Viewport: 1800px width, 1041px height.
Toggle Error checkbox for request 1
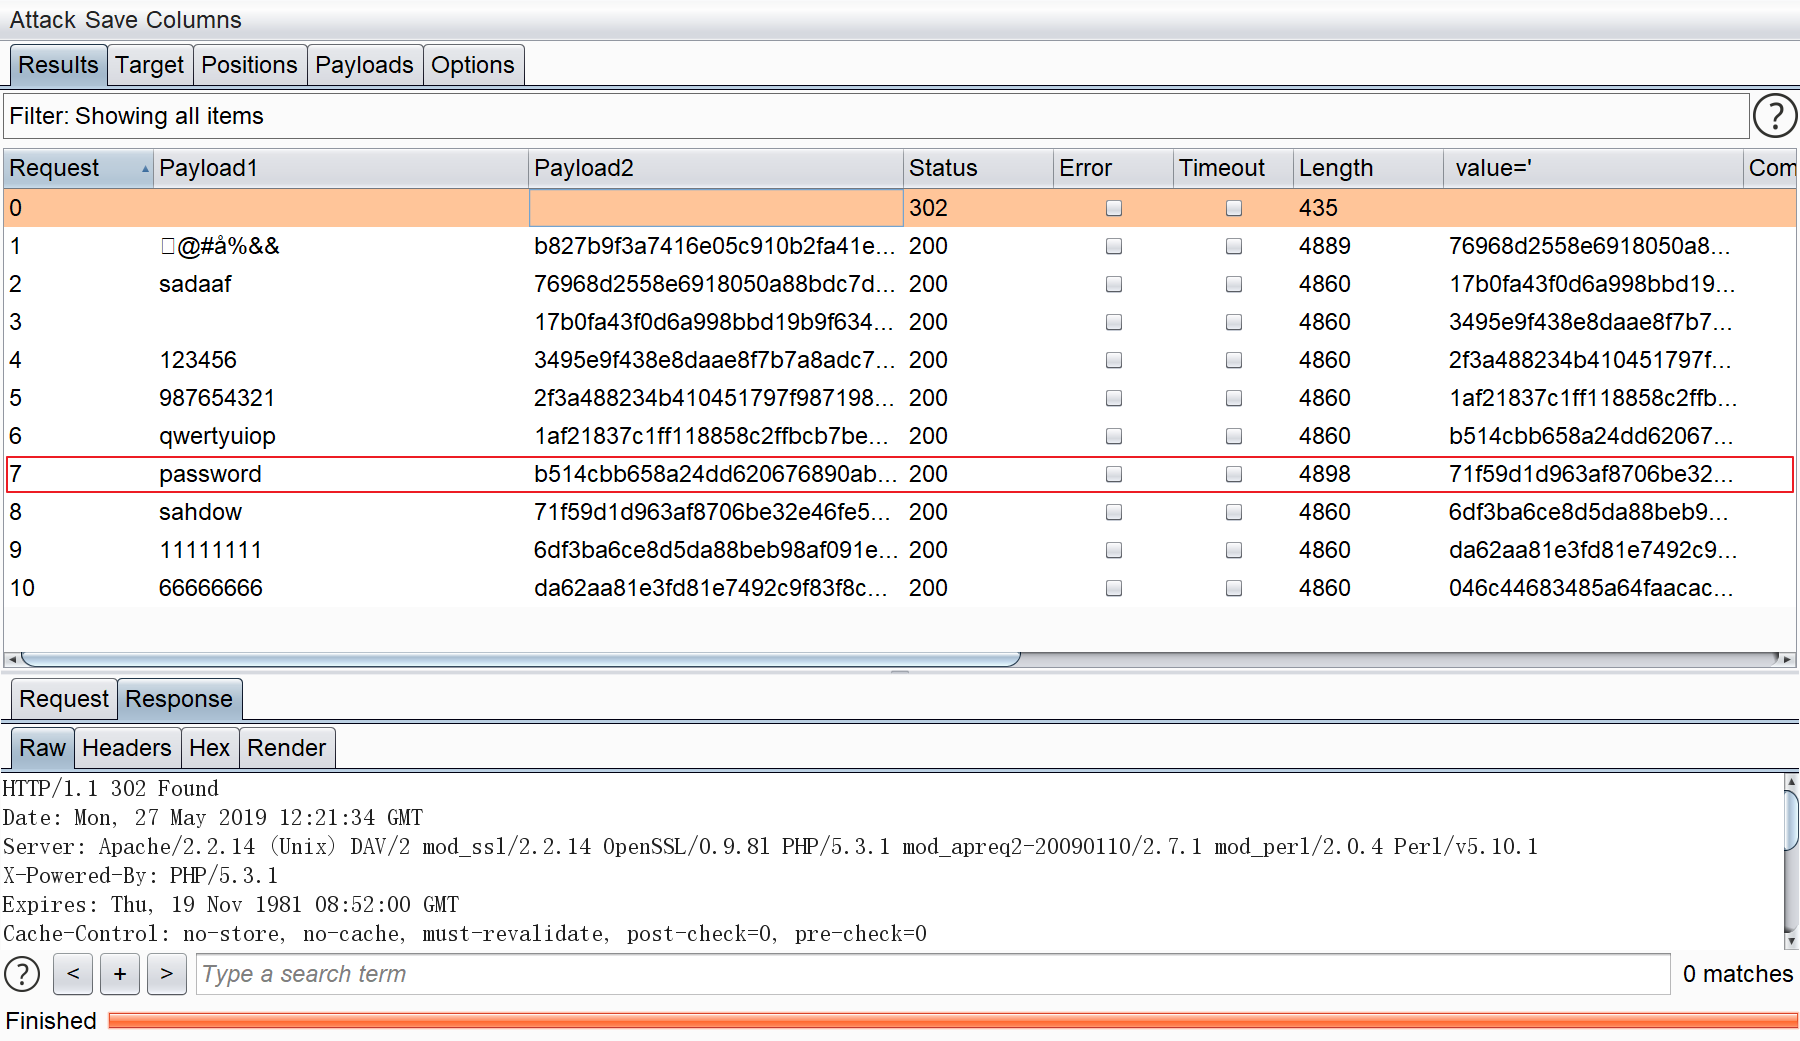1113,246
